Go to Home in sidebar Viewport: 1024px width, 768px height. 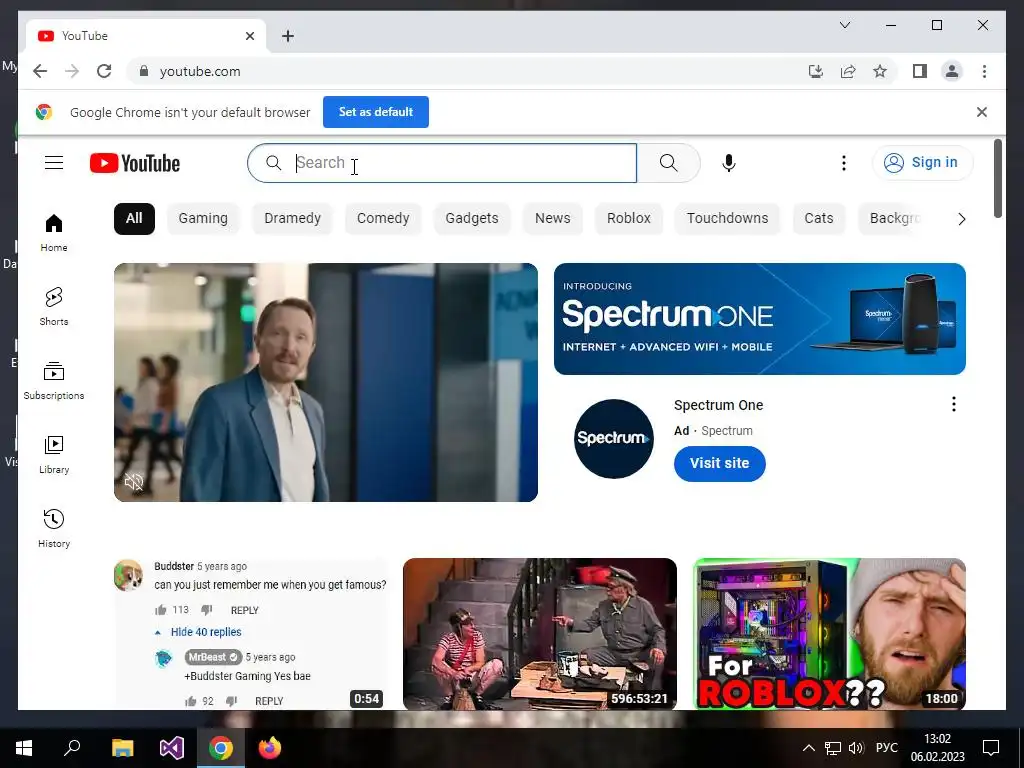[x=54, y=233]
